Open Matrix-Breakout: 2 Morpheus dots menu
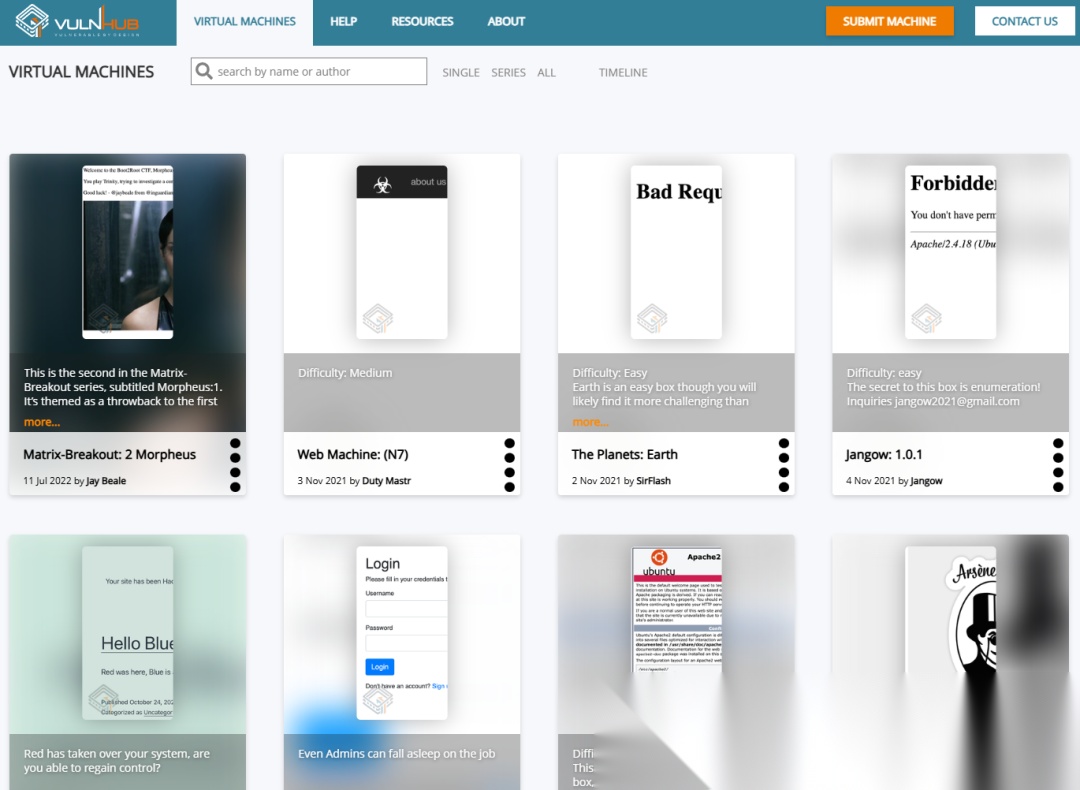Image resolution: width=1080 pixels, height=790 pixels. click(235, 465)
